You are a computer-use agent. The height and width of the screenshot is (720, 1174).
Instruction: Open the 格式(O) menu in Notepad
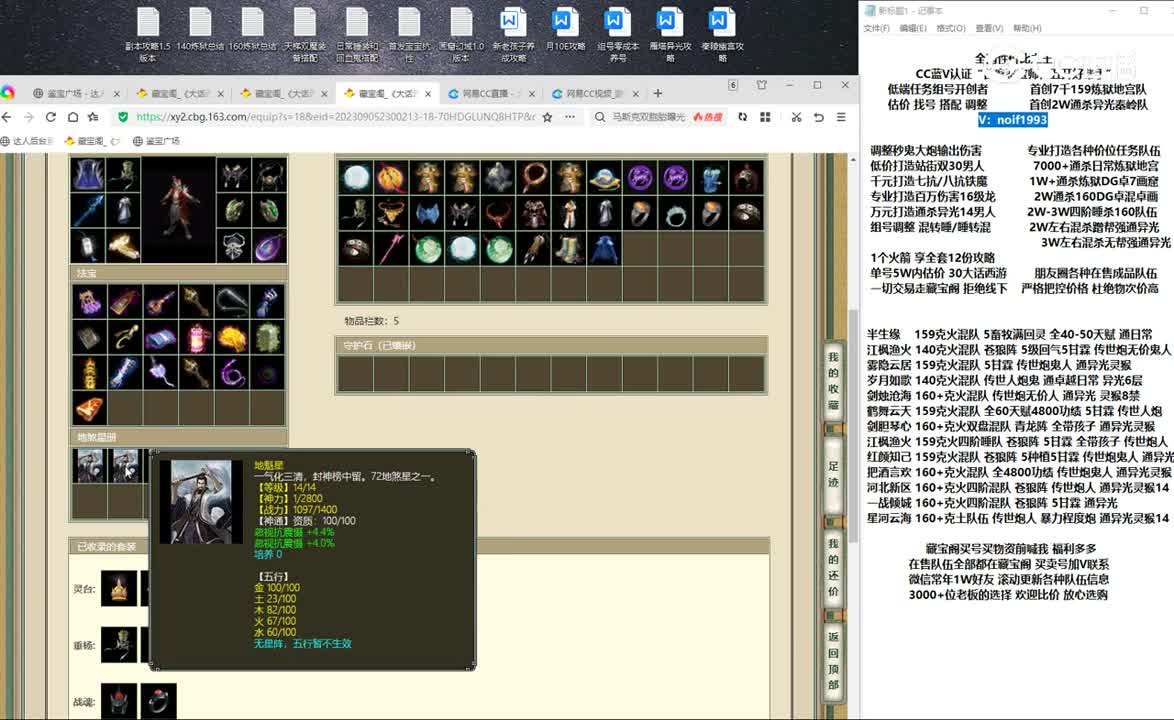click(951, 28)
